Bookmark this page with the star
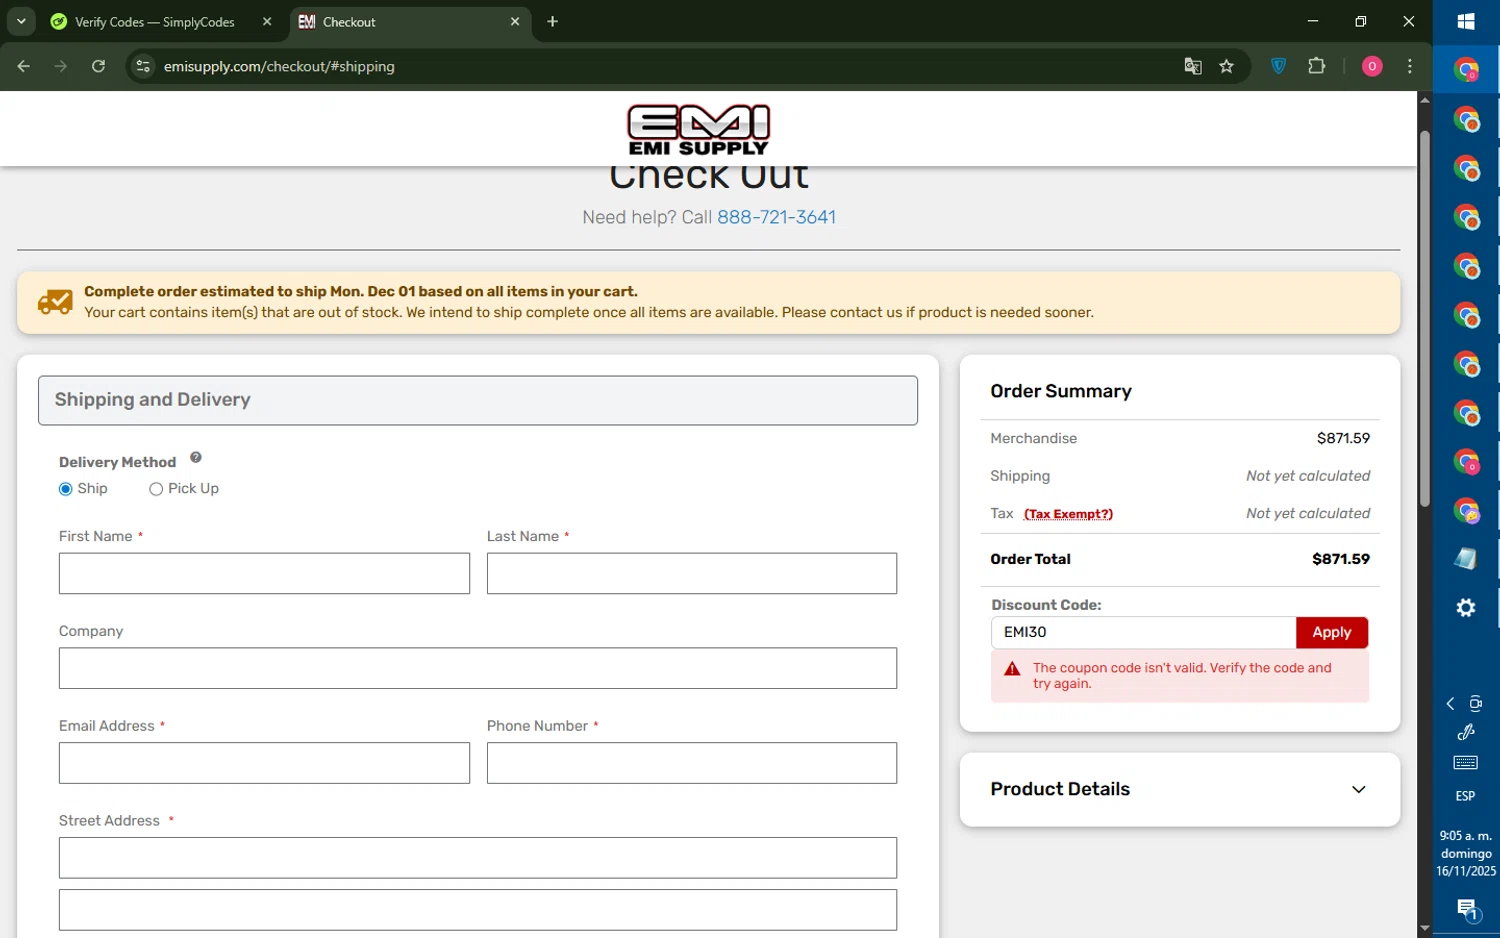The height and width of the screenshot is (938, 1500). [1227, 66]
